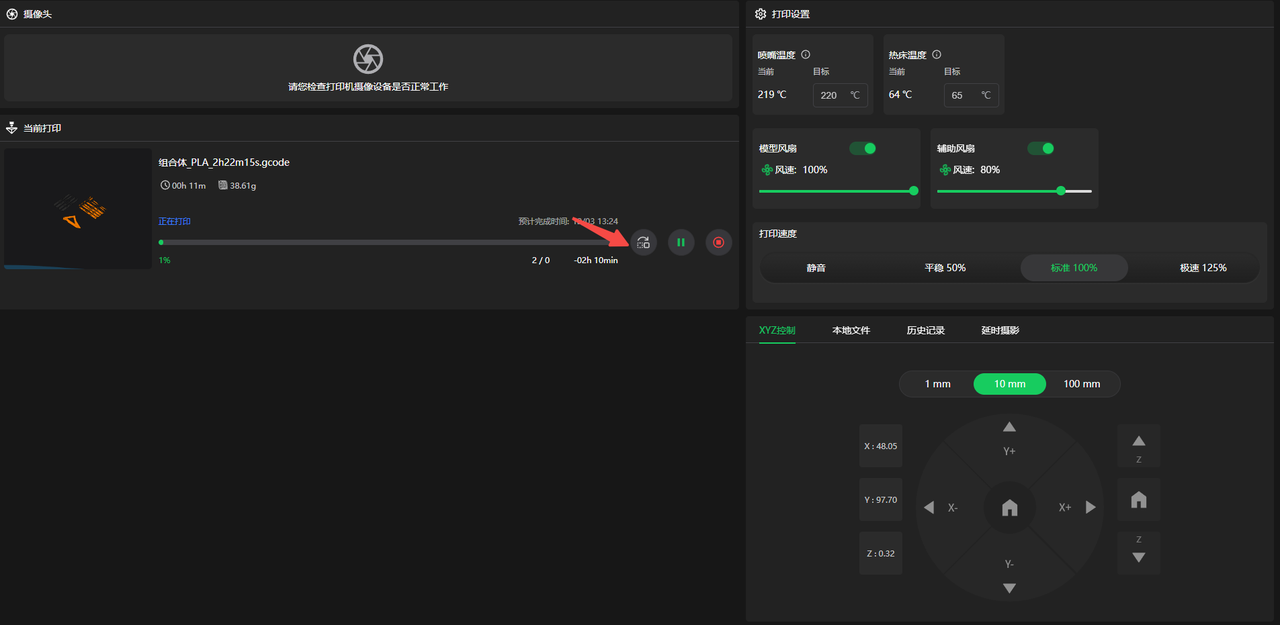Stop the current print job

point(718,242)
